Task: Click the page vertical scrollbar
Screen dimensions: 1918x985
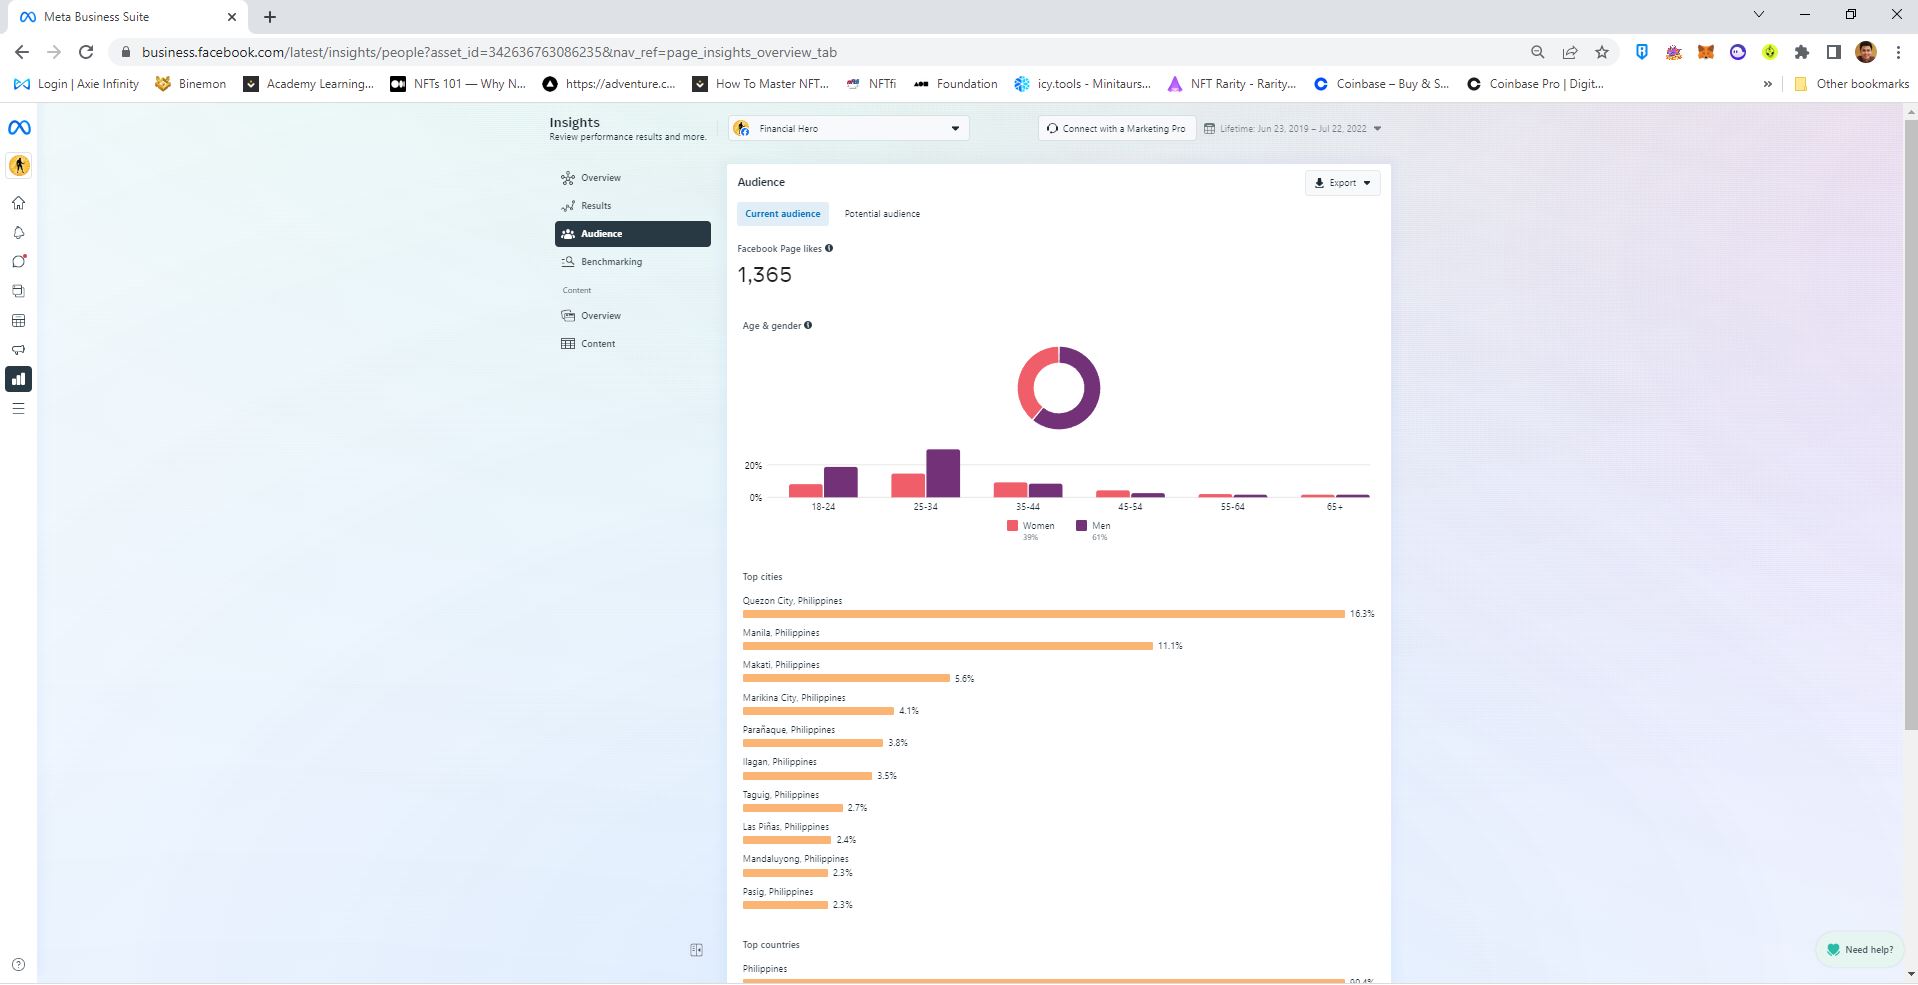Action: [1910, 425]
